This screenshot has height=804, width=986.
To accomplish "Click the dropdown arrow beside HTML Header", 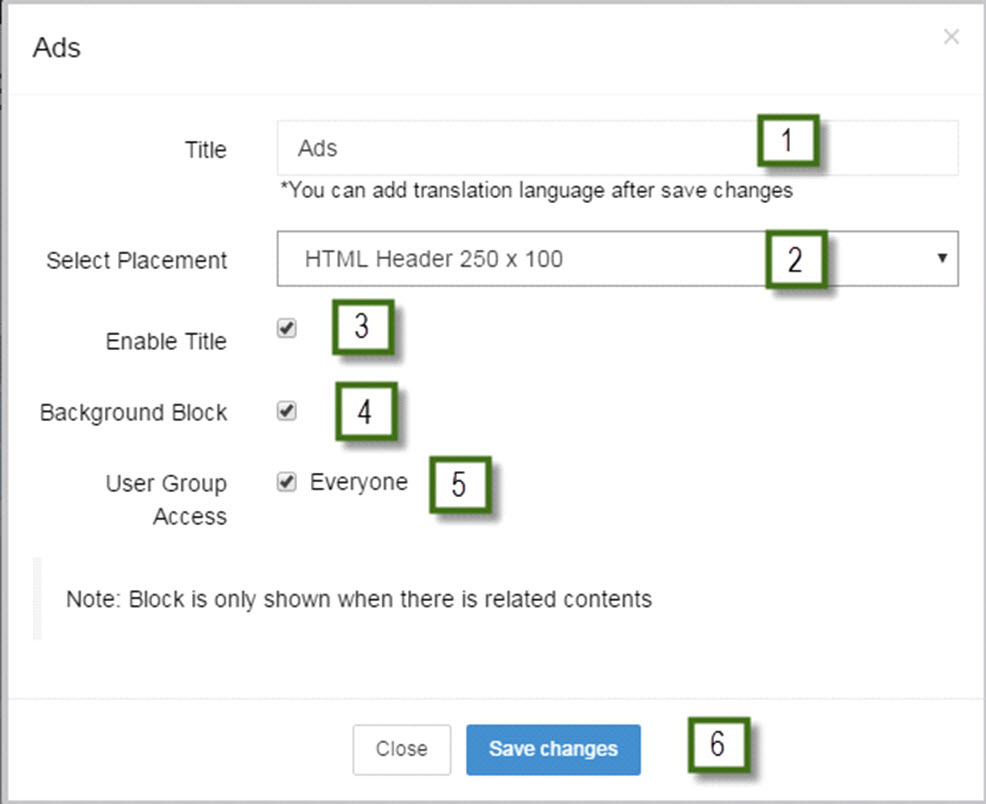I will [x=941, y=258].
